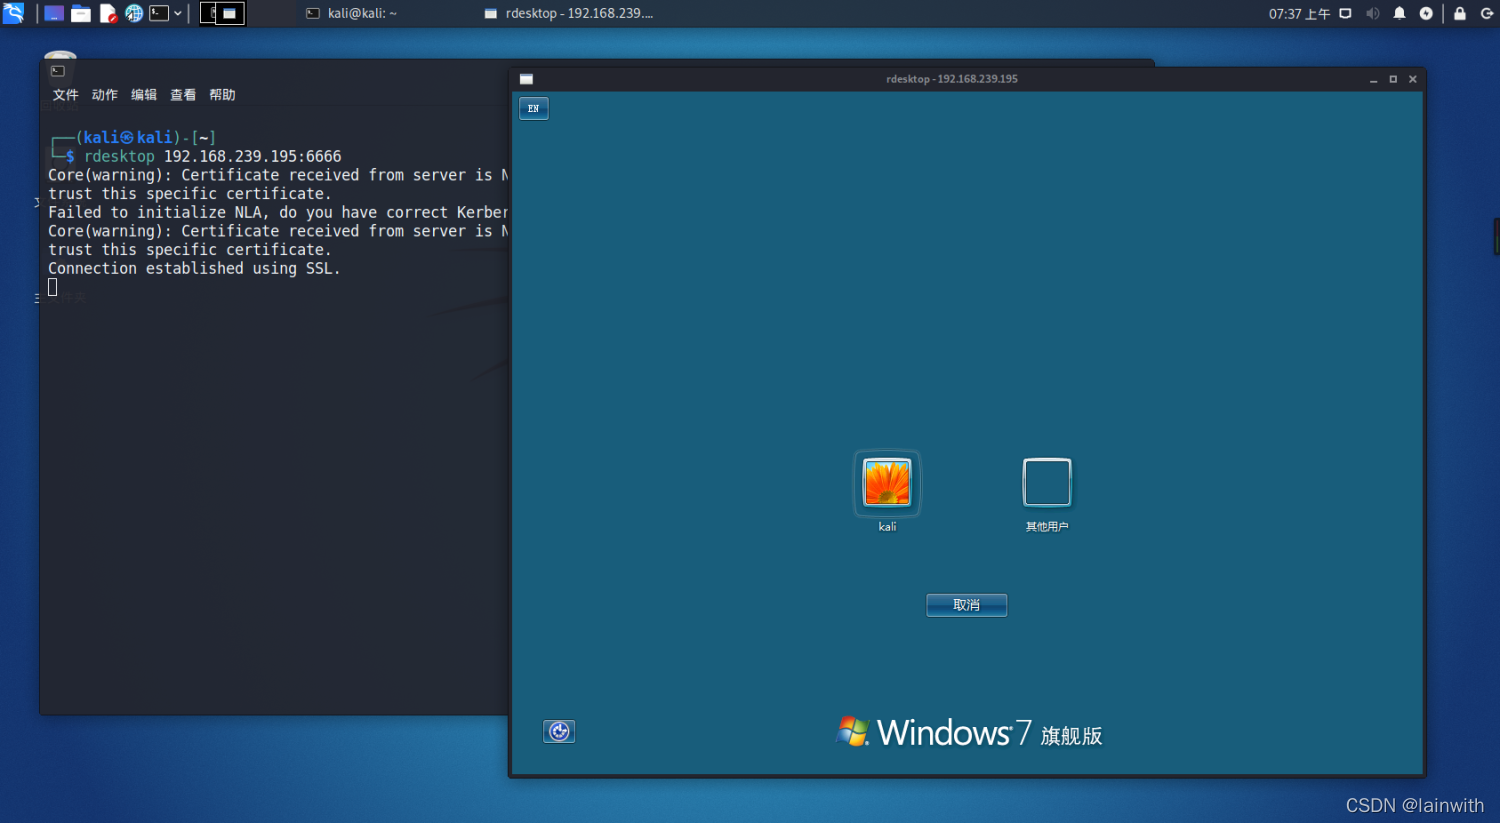Launch terminal emulator from the panel
1500x823 pixels.
pyautogui.click(x=159, y=14)
